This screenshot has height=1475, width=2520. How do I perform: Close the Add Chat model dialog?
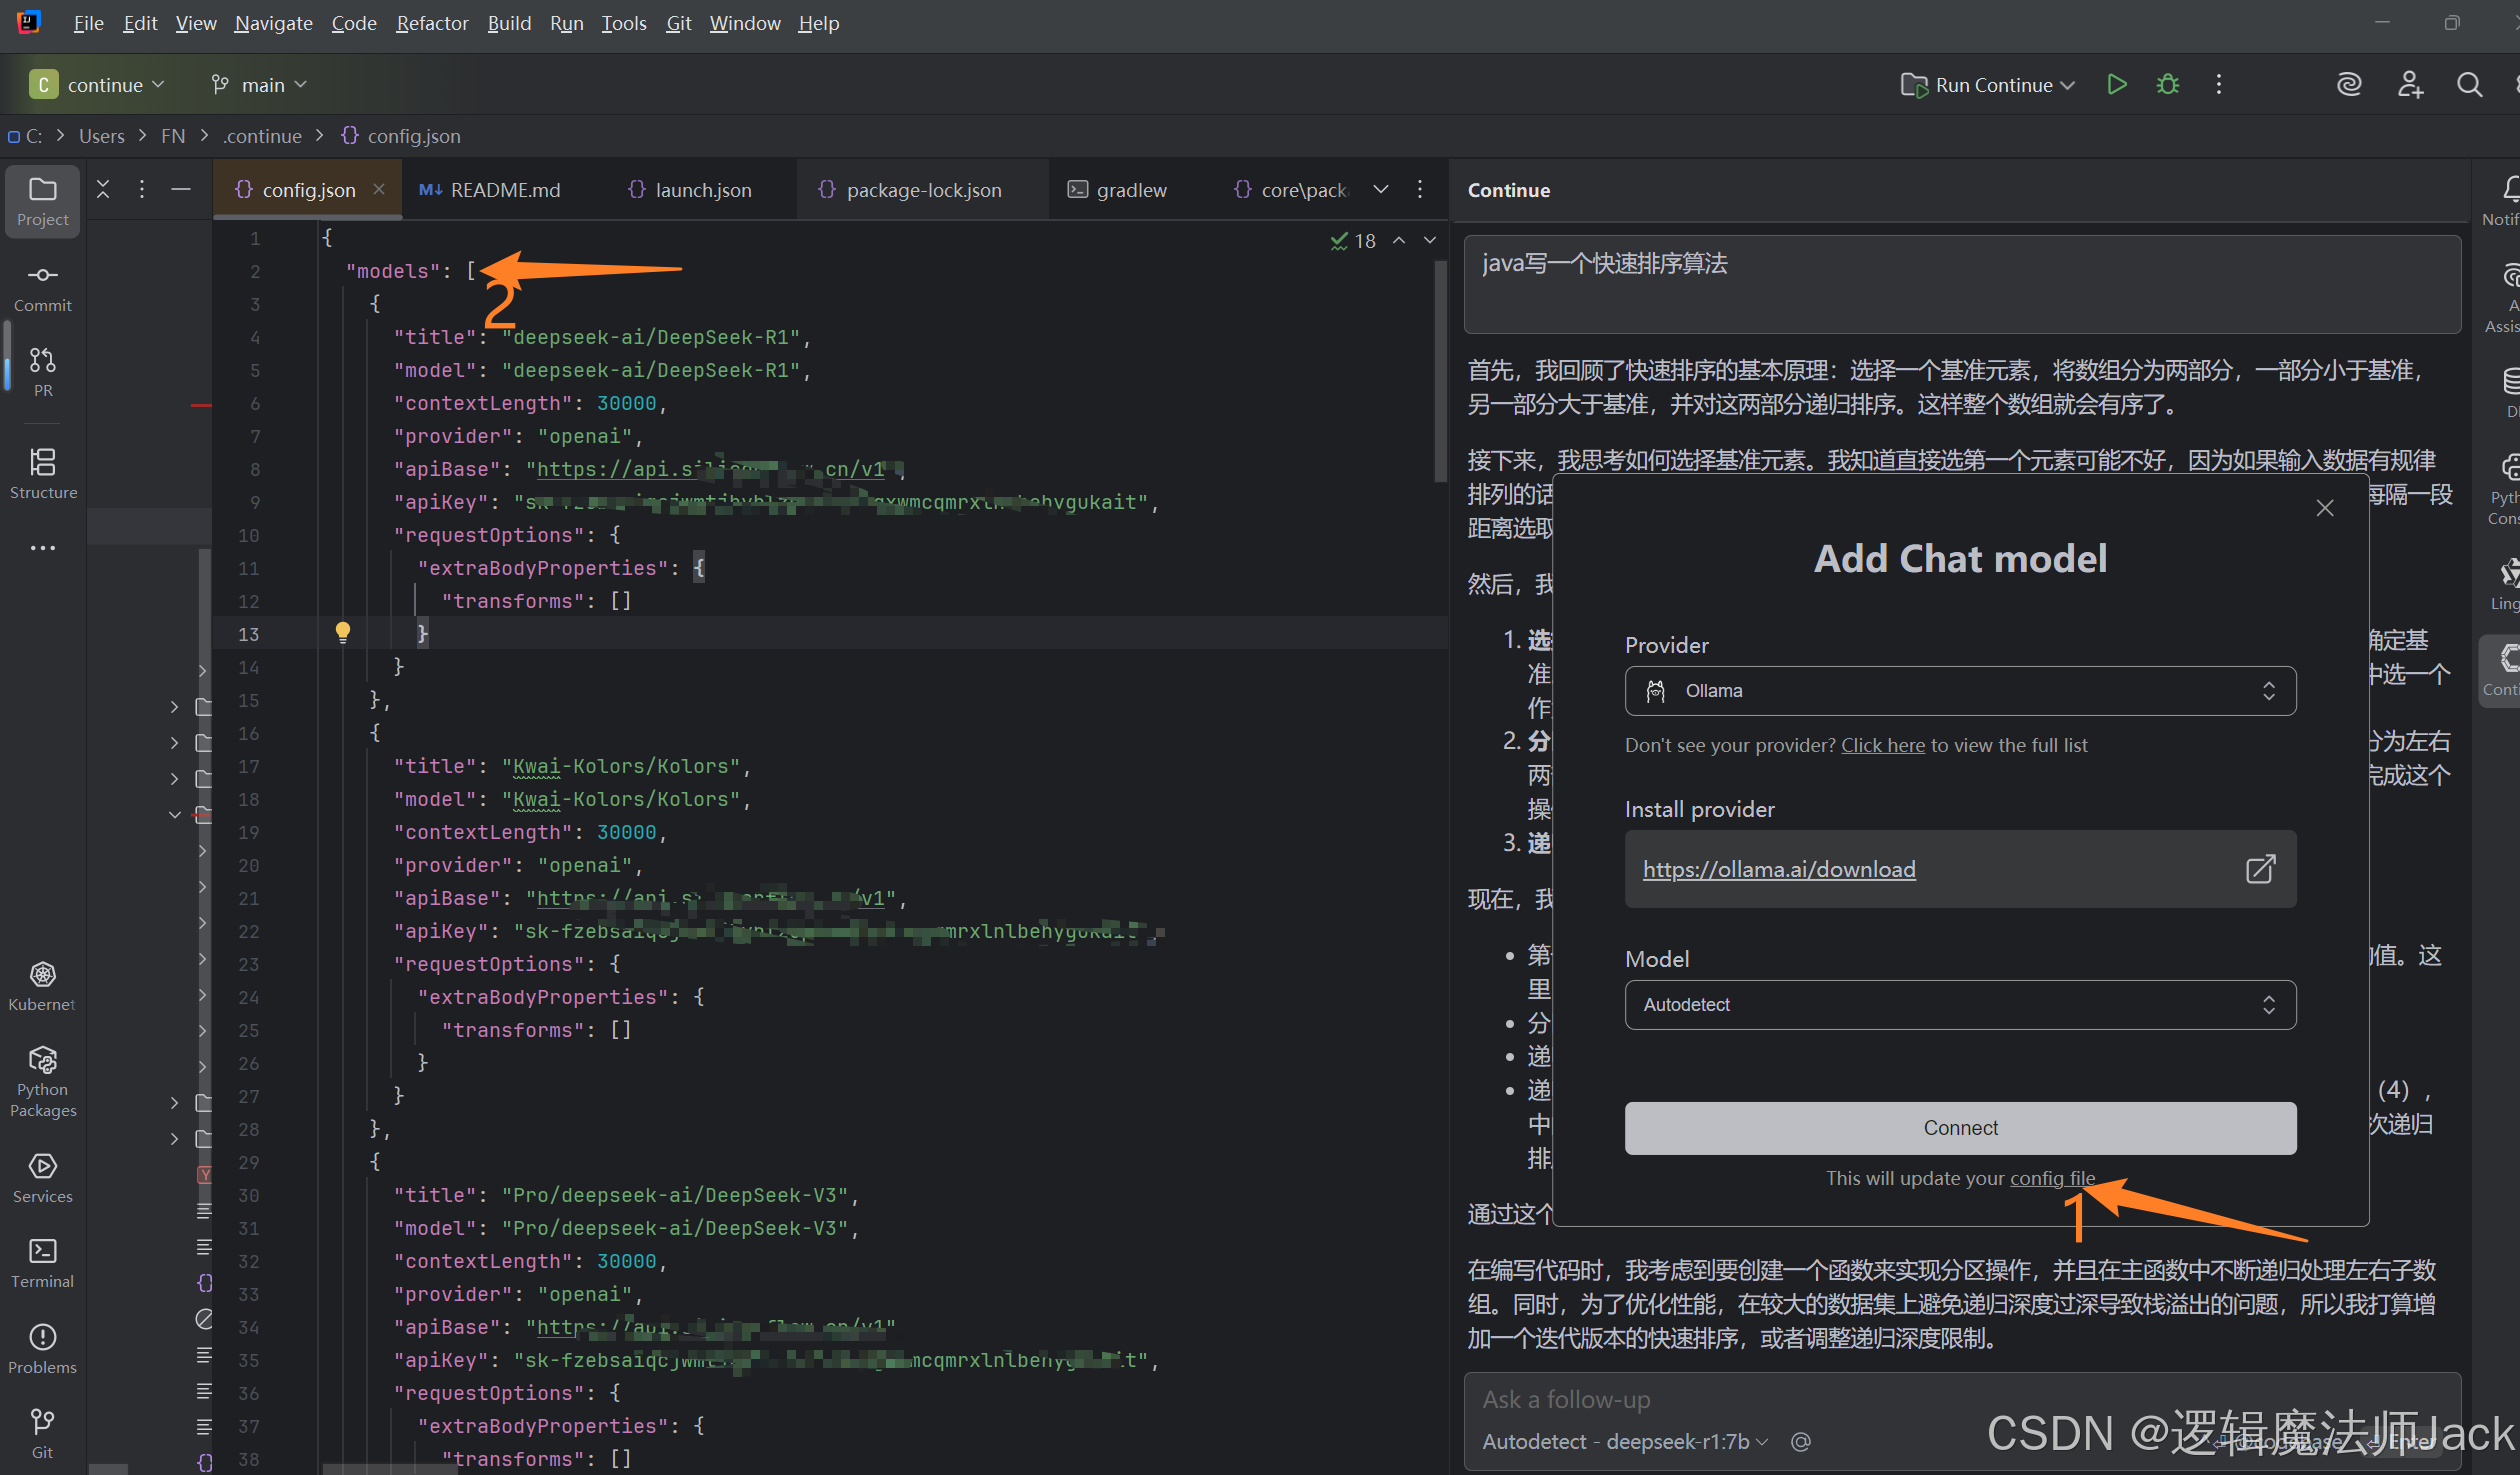2324,508
